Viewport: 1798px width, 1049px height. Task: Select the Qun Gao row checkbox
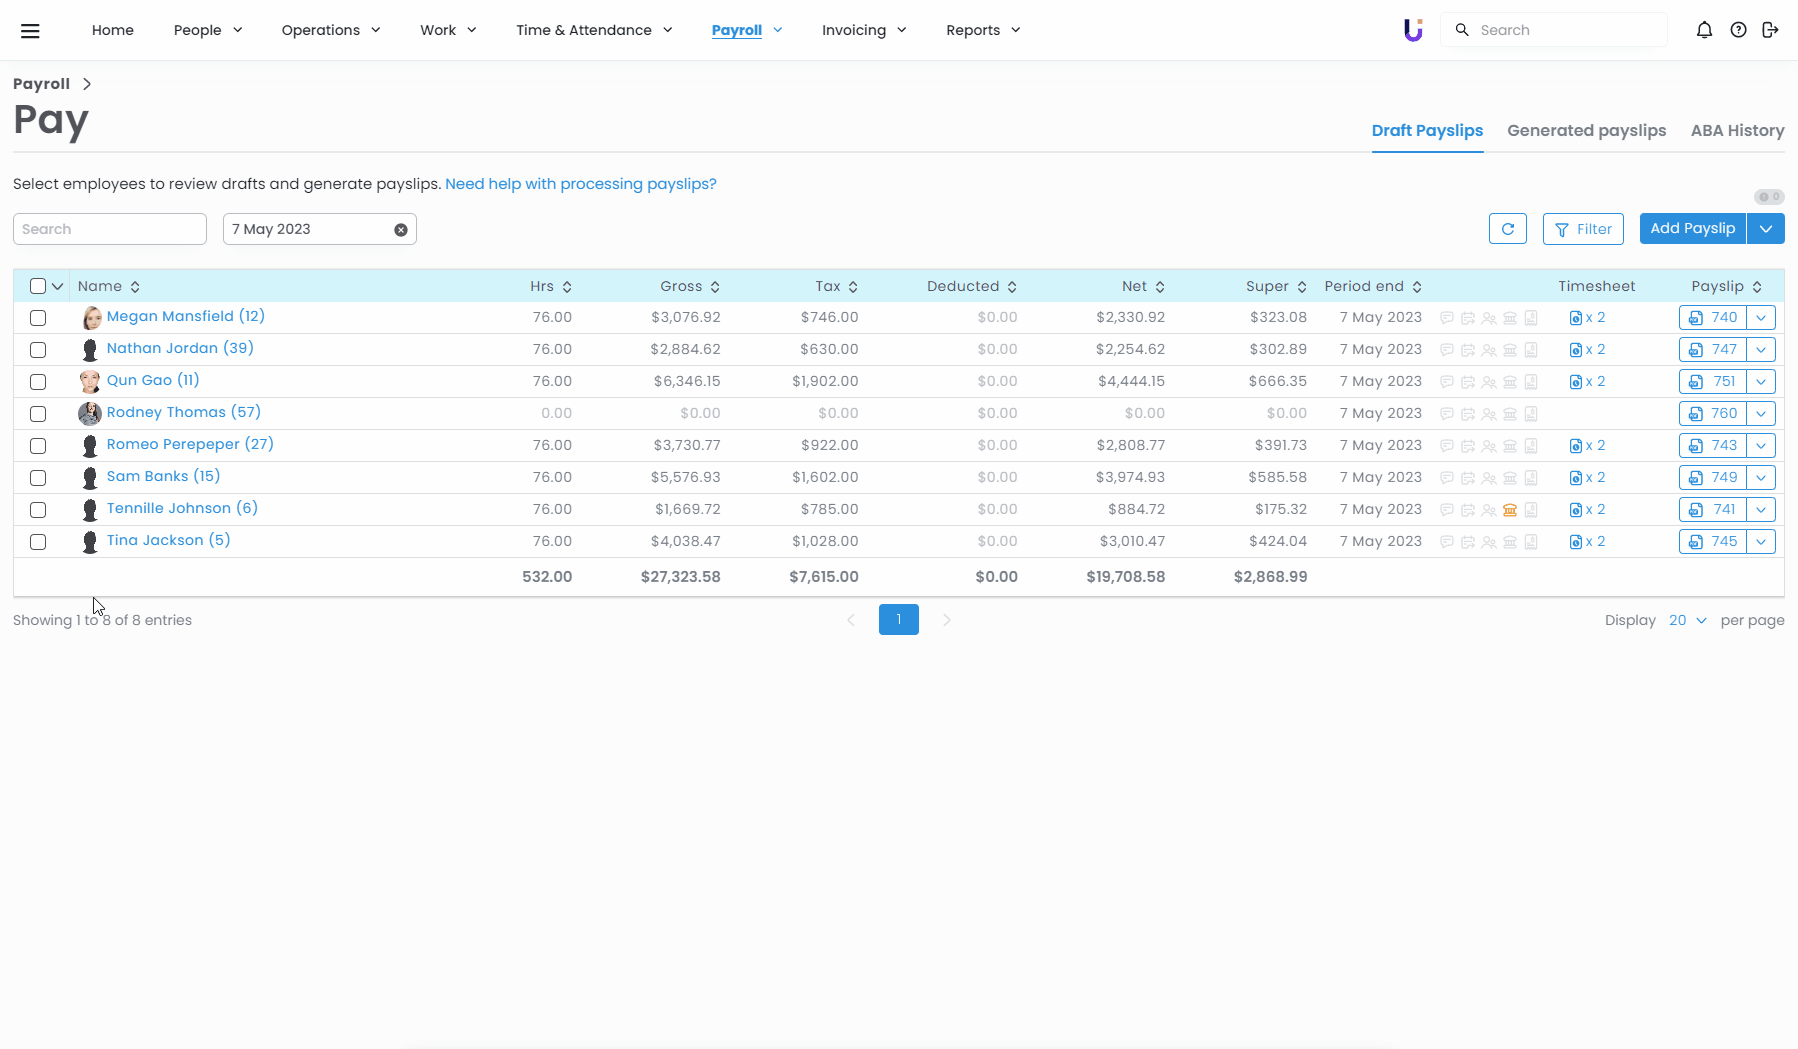point(38,382)
